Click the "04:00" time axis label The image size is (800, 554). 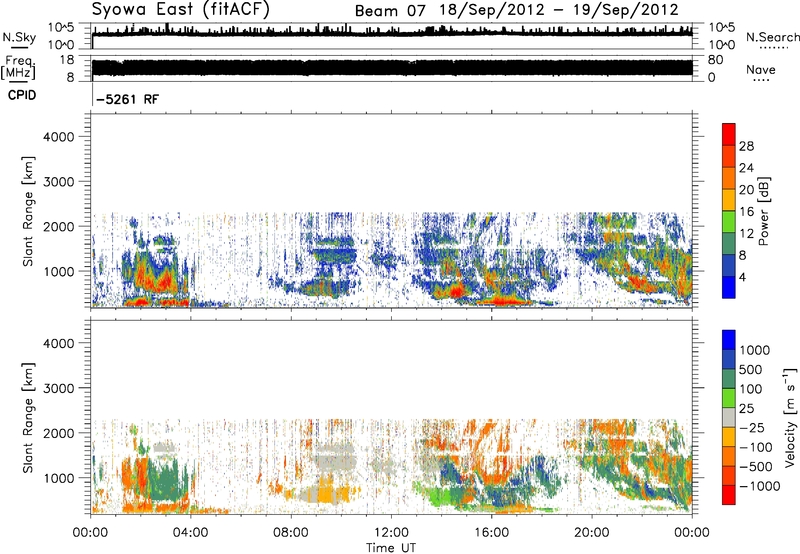190,533
